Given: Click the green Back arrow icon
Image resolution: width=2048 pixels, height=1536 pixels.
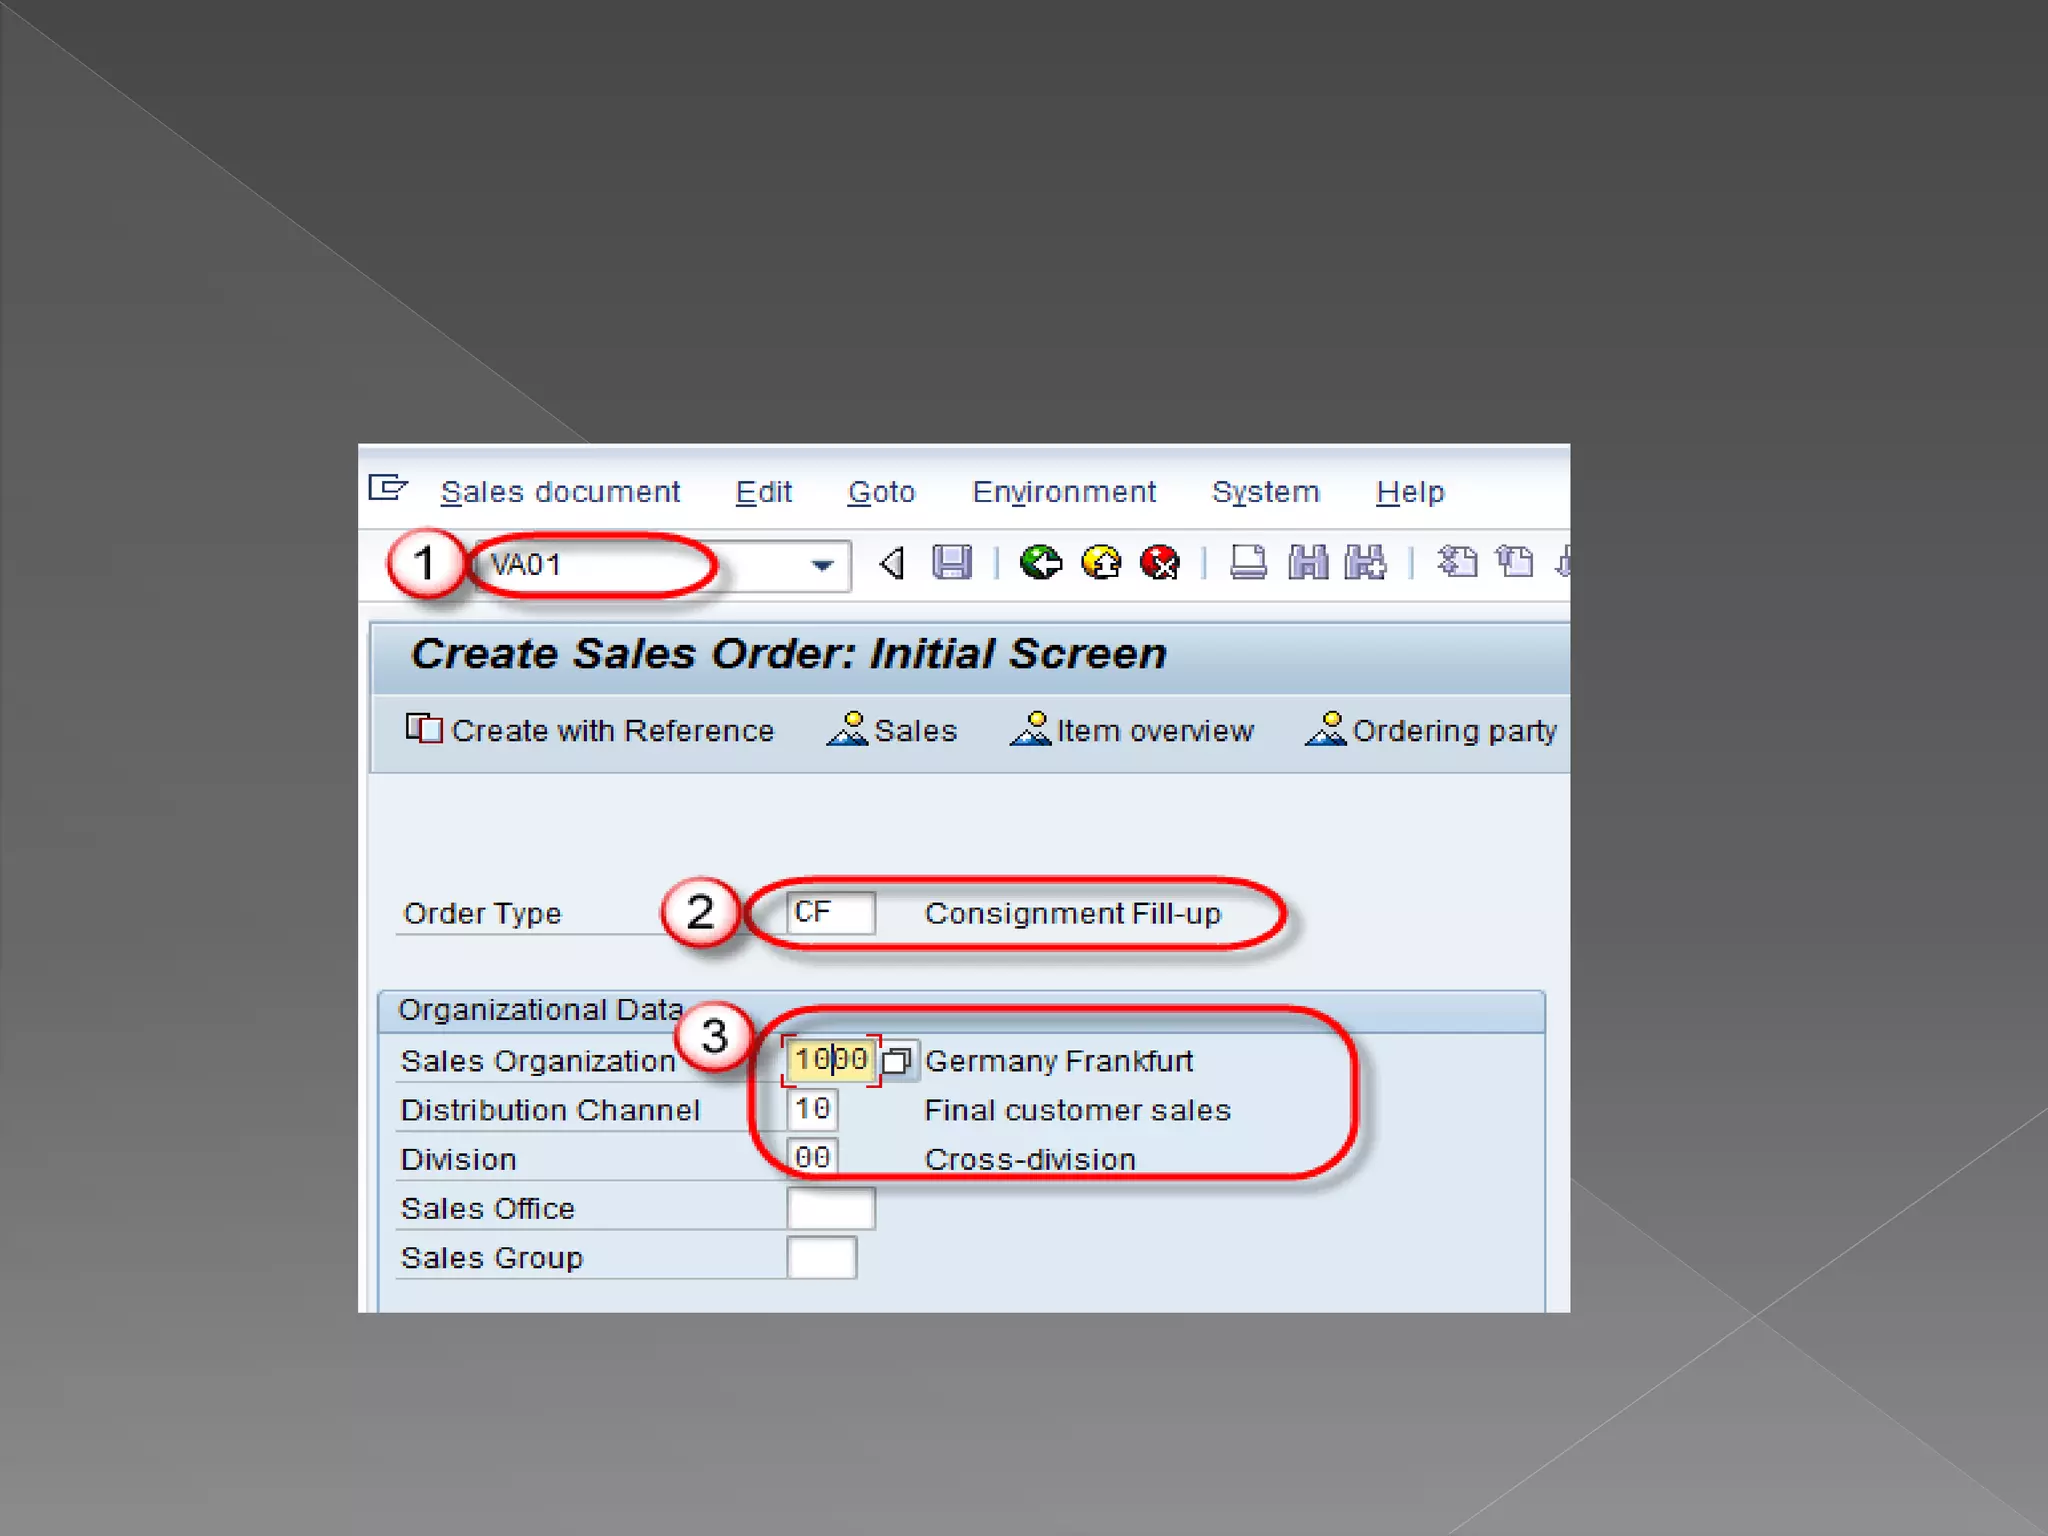Looking at the screenshot, I should [1040, 563].
